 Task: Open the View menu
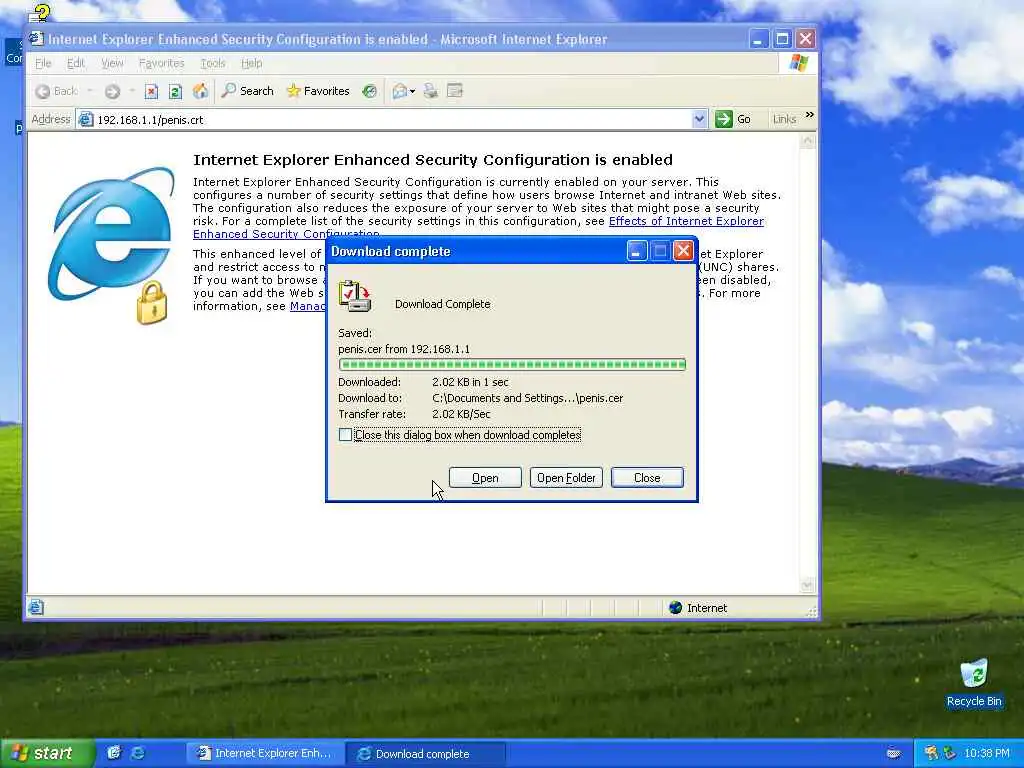(112, 63)
